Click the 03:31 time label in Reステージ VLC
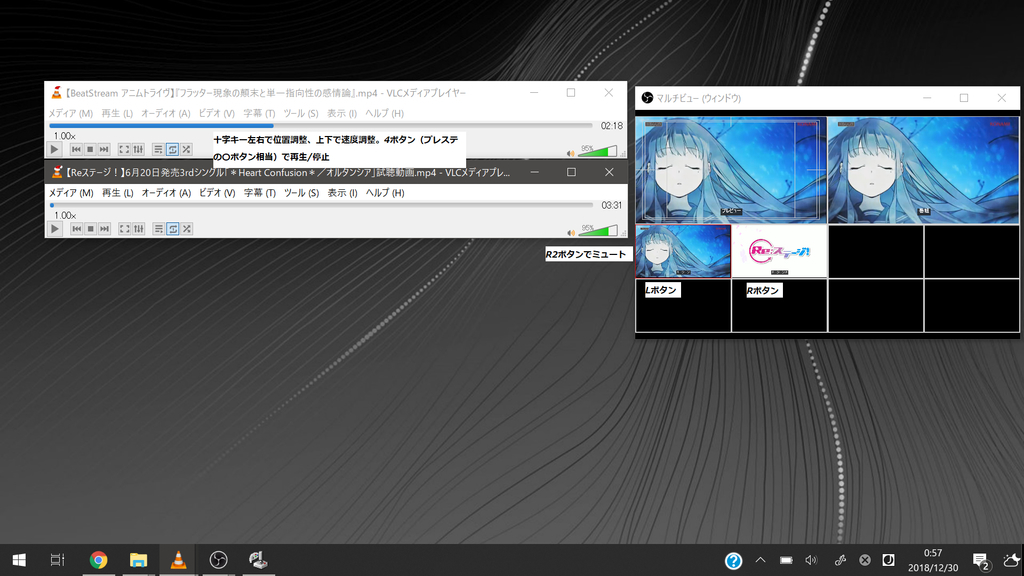The height and width of the screenshot is (576, 1024). point(611,205)
